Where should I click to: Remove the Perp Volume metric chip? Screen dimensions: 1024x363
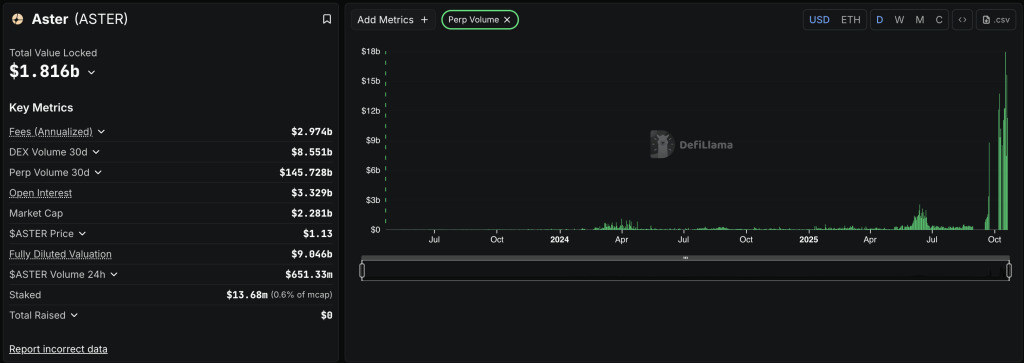click(507, 20)
